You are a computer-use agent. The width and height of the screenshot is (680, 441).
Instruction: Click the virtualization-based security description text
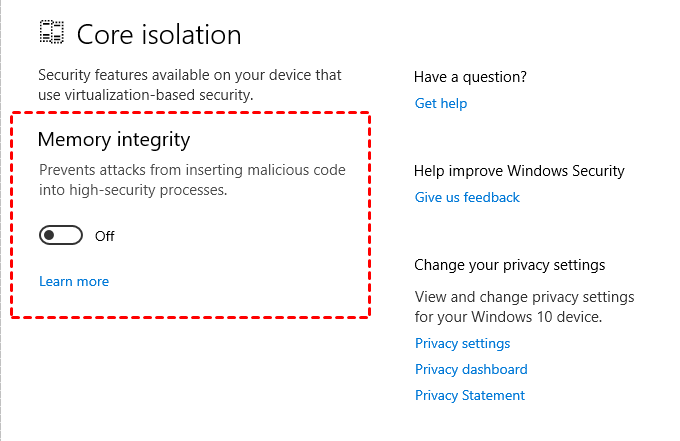(190, 85)
